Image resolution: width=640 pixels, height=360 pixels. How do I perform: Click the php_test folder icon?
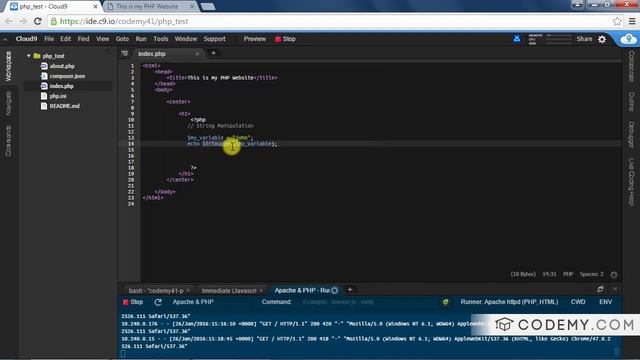37,56
